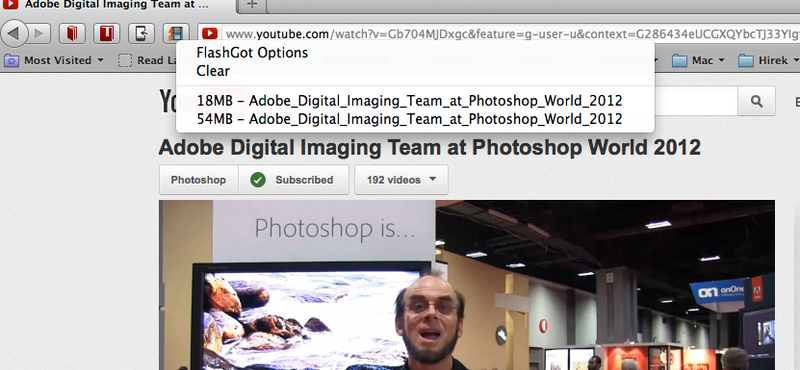Open the Read Later bookmark

click(147, 61)
